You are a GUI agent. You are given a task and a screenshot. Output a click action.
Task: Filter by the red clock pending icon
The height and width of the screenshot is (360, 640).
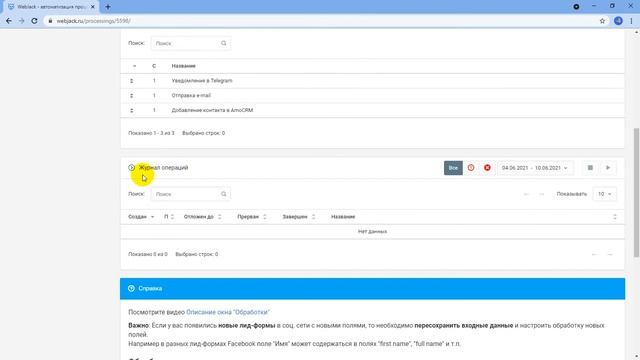471,168
